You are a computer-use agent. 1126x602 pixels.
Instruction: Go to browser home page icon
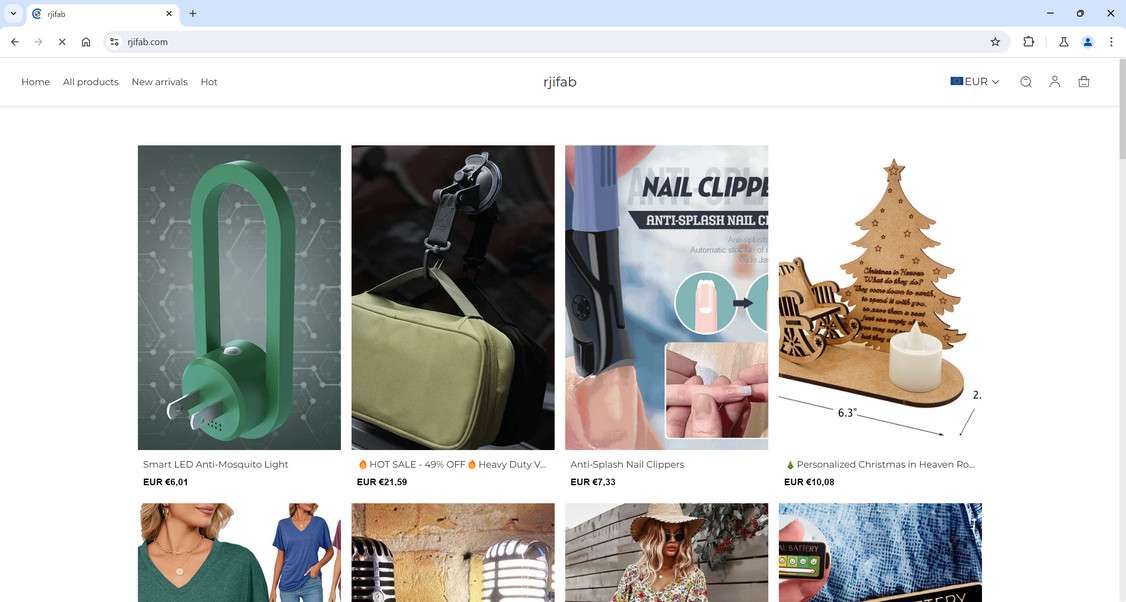click(85, 42)
